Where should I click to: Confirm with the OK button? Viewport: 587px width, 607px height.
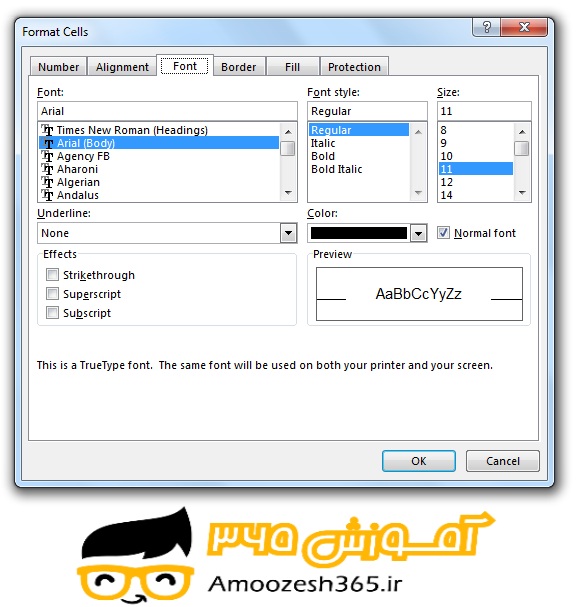(x=419, y=461)
